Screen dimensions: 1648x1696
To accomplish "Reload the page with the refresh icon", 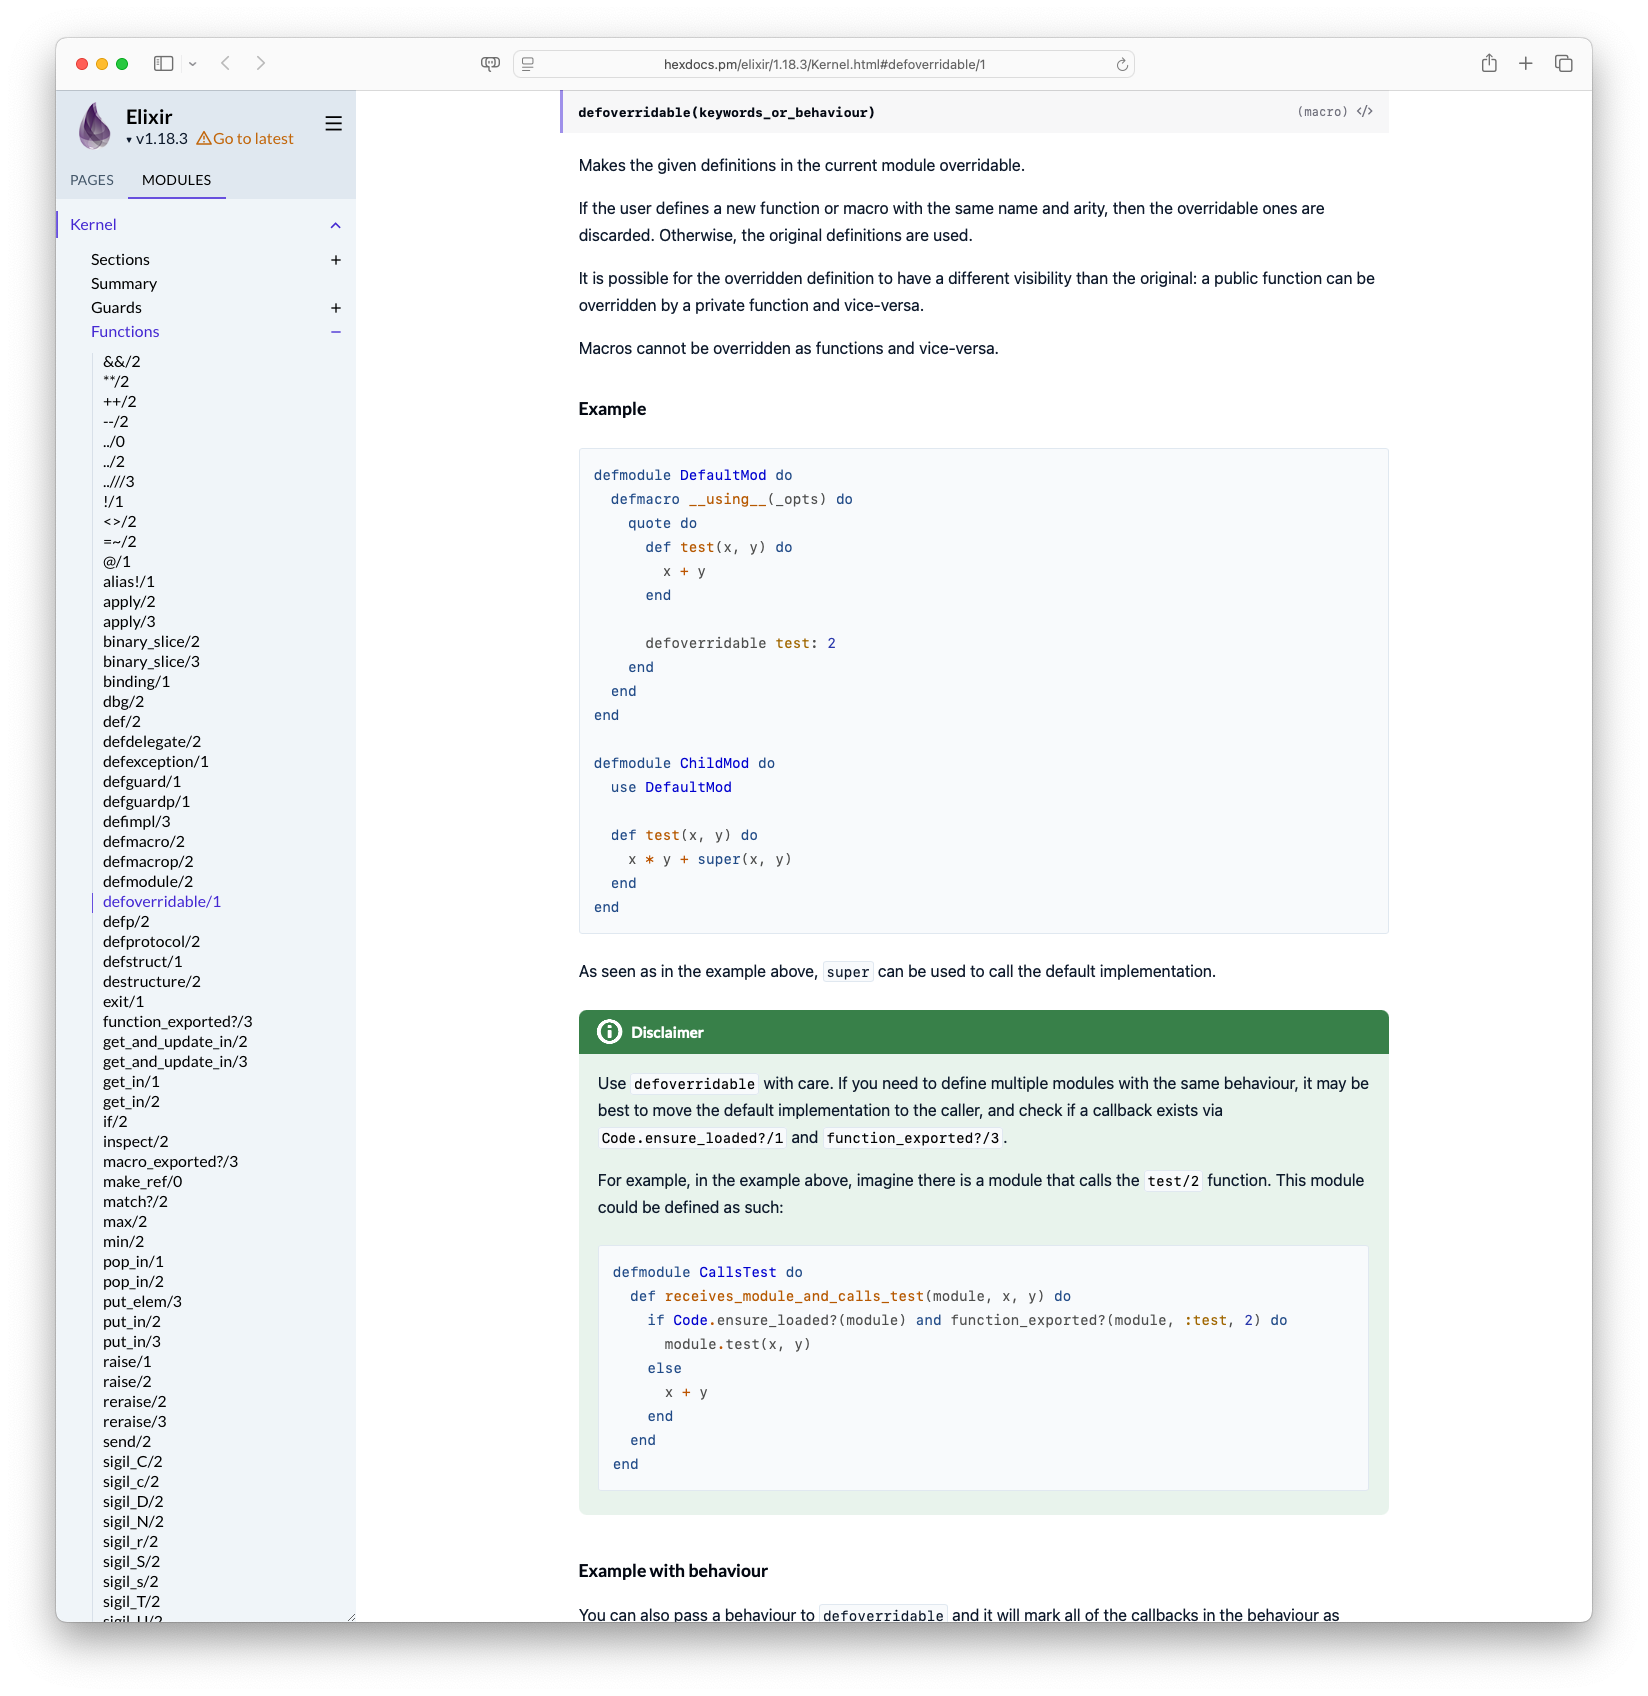I will [x=1121, y=64].
